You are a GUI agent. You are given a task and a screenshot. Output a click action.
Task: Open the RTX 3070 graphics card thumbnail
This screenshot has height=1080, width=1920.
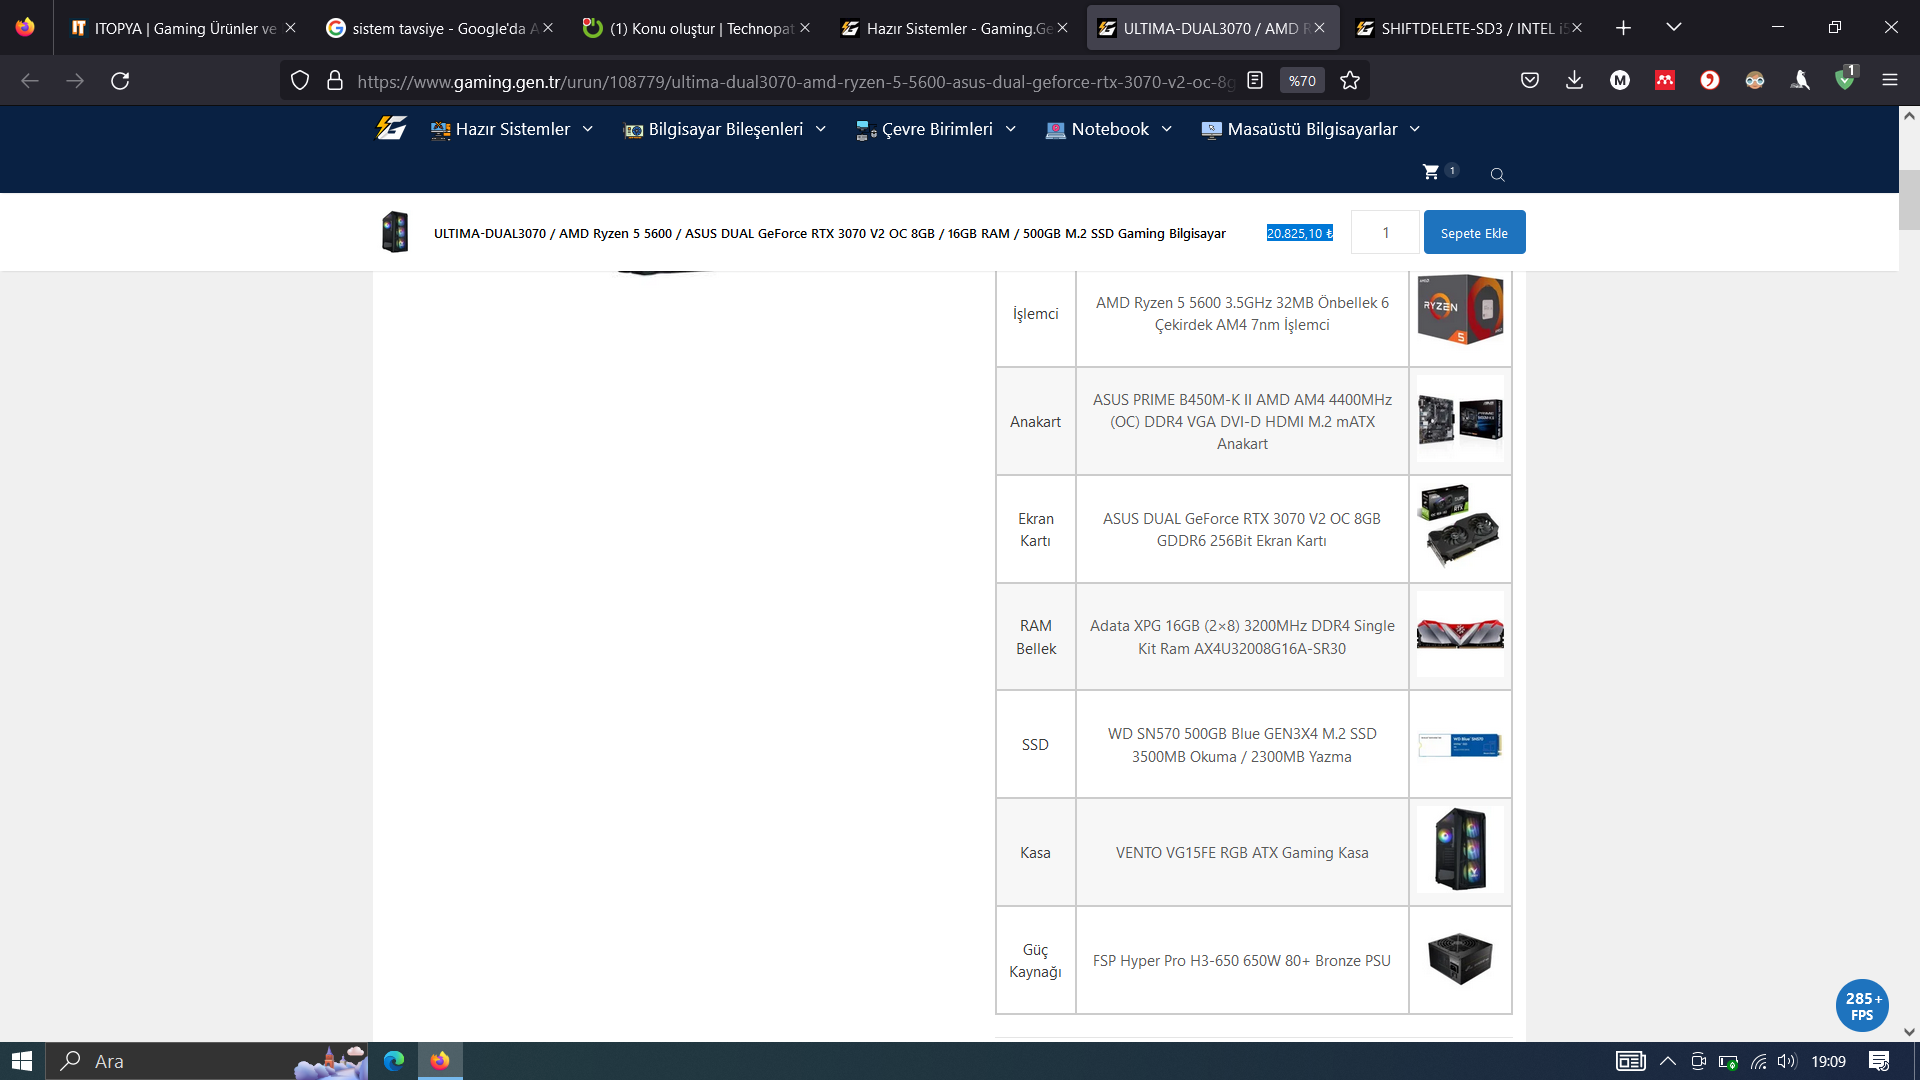1459,527
